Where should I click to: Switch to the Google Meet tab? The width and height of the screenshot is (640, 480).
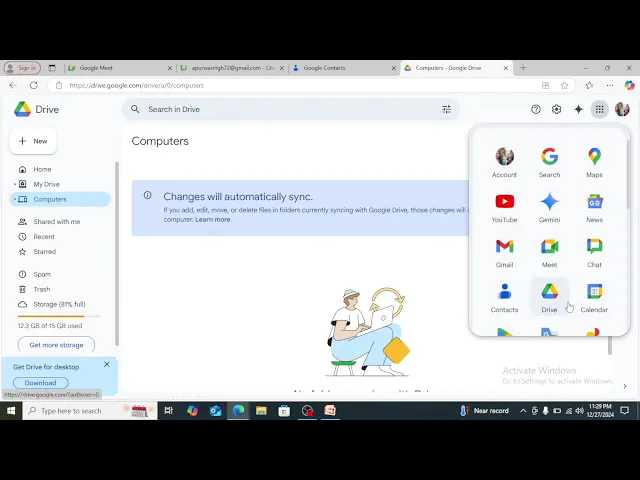121,68
